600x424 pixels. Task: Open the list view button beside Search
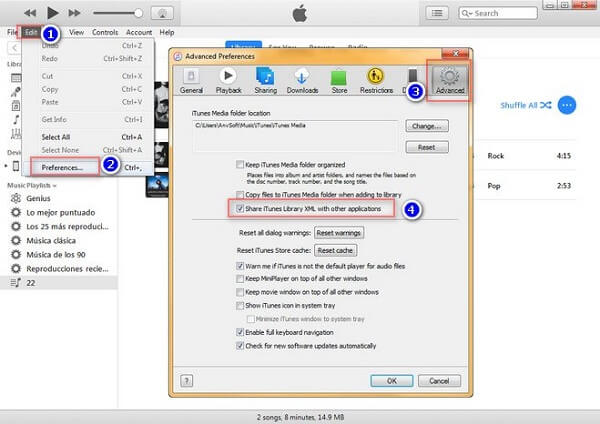point(437,13)
